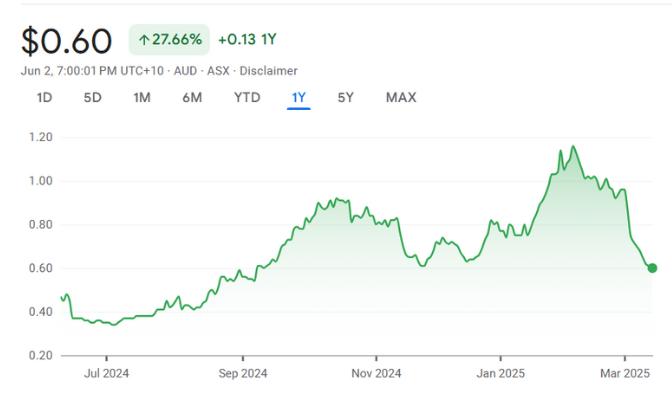Click the Sep 2024 axis label
This screenshot has height=400, width=672.
[242, 374]
